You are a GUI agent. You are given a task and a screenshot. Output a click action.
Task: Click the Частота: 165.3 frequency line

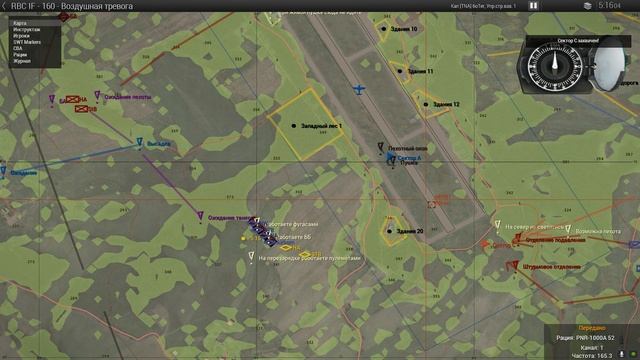click(x=592, y=356)
